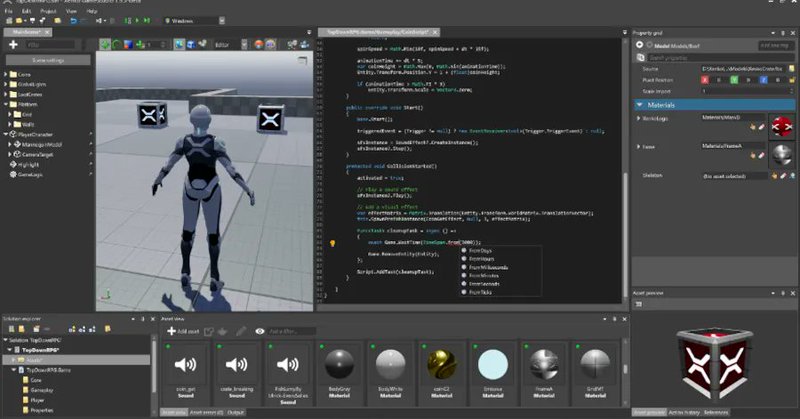This screenshot has width=800, height=419.
Task: Expand the Coins folder in entity tree
Action: pyautogui.click(x=6, y=75)
